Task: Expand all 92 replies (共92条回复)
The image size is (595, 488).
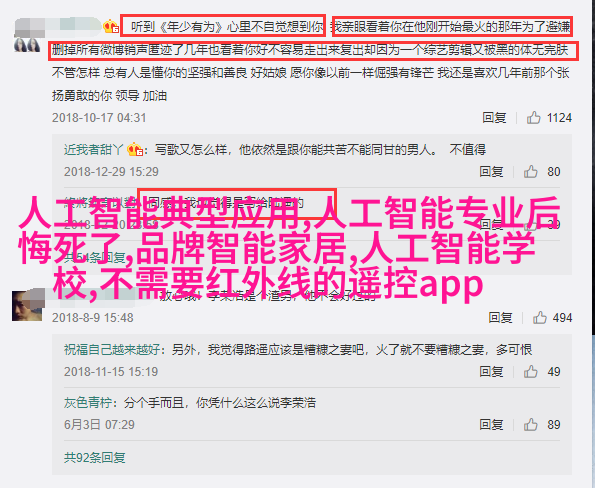Action: pyautogui.click(x=95, y=458)
